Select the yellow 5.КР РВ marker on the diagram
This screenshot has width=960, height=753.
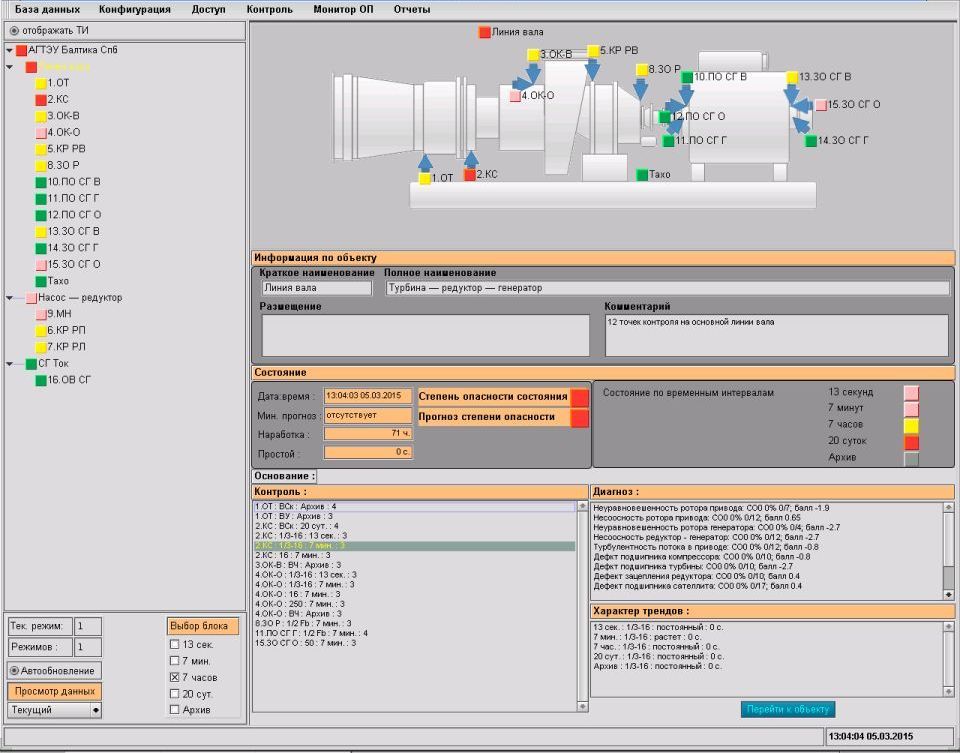[x=593, y=51]
